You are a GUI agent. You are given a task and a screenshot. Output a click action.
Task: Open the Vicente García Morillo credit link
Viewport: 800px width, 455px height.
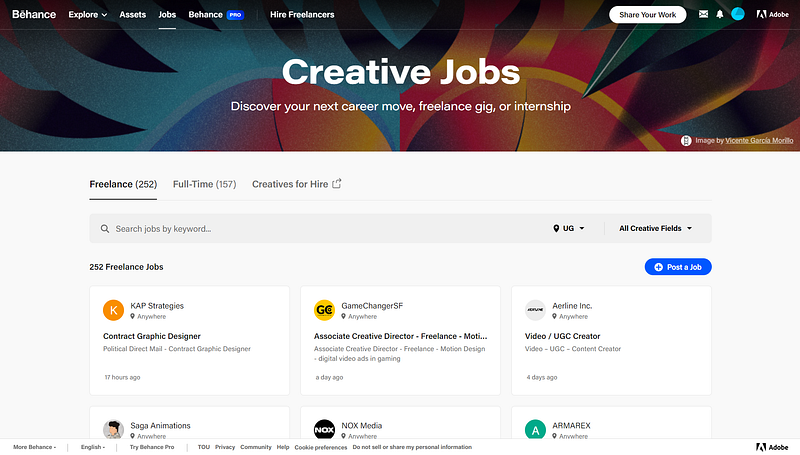point(759,141)
